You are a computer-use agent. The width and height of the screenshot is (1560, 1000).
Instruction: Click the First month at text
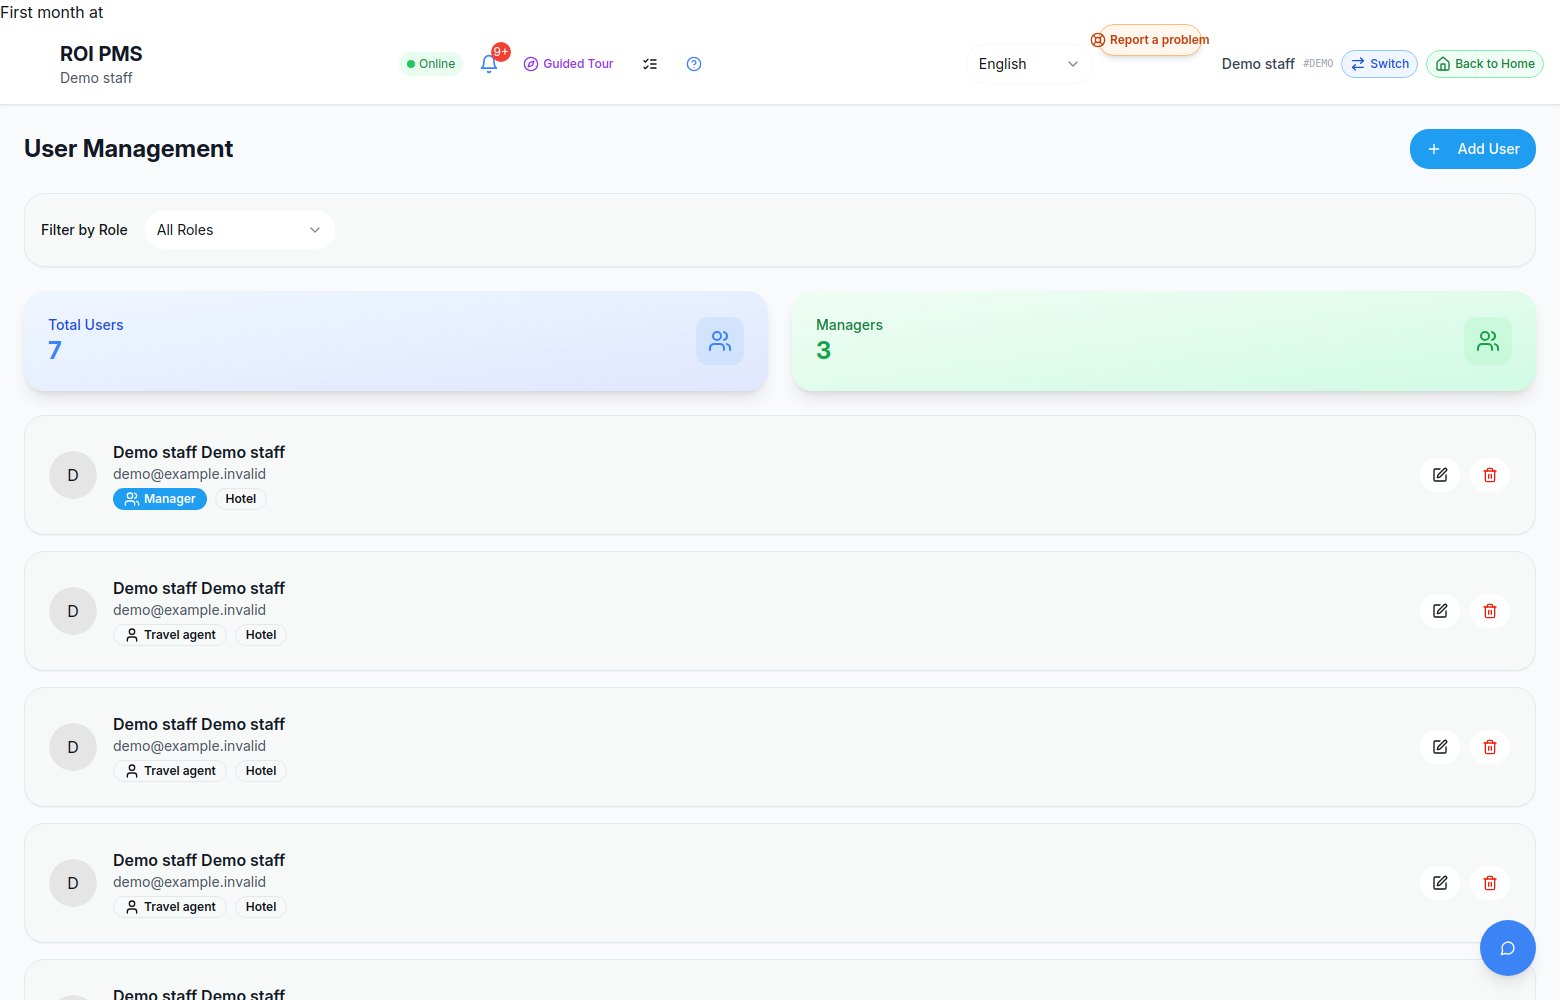point(52,12)
